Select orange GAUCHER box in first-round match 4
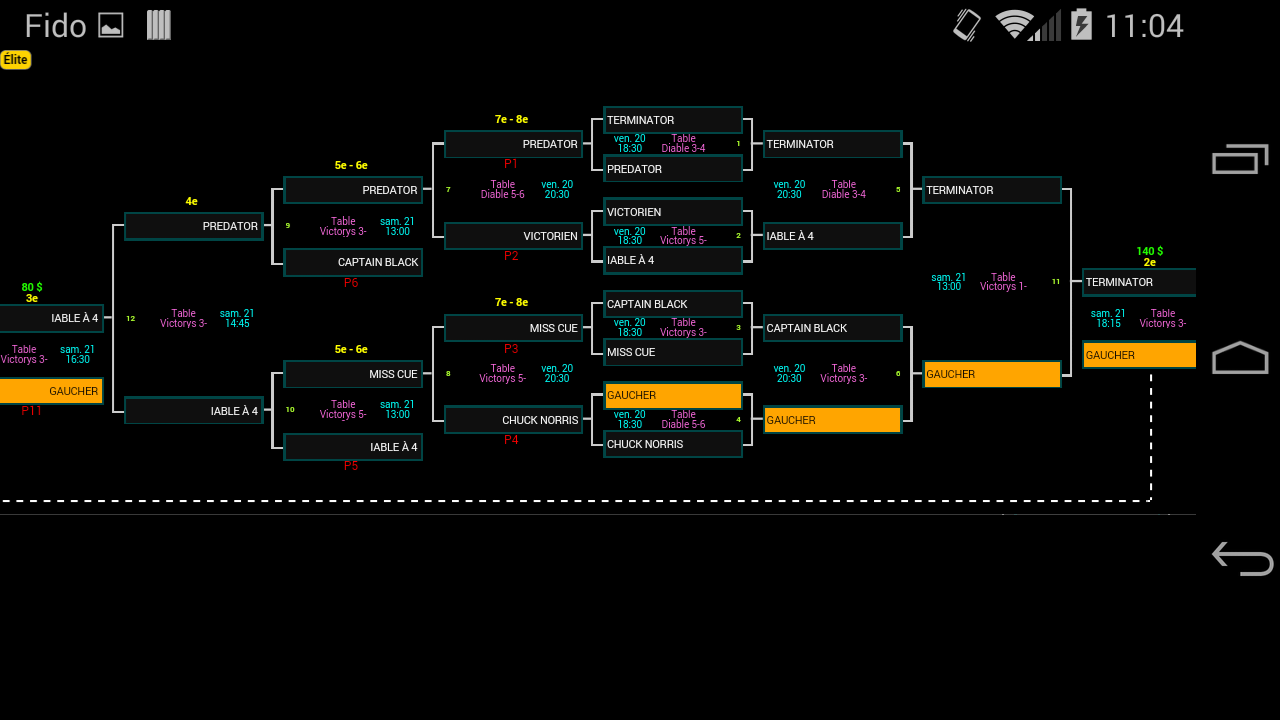The height and width of the screenshot is (720, 1280). (673, 396)
